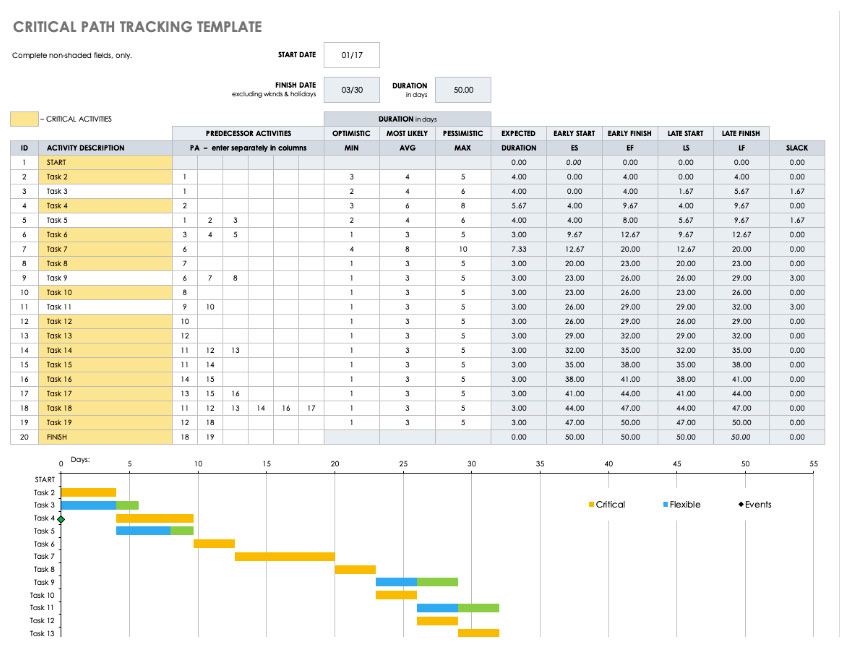Viewport: 854px width, 647px height.
Task: Select the START DATE field showing 01/17
Action: point(351,55)
